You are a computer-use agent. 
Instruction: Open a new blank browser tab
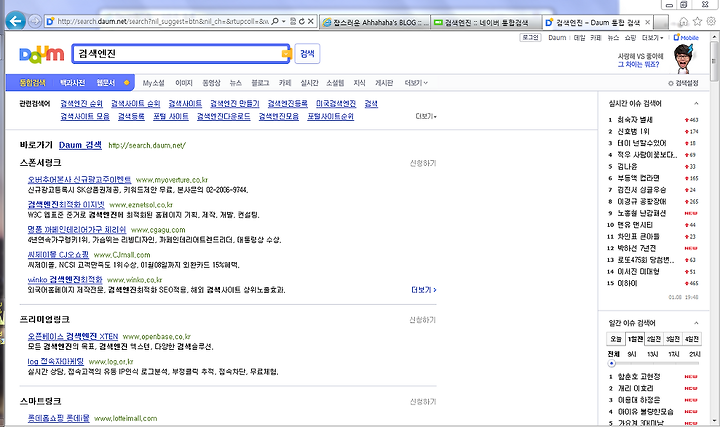(x=661, y=22)
